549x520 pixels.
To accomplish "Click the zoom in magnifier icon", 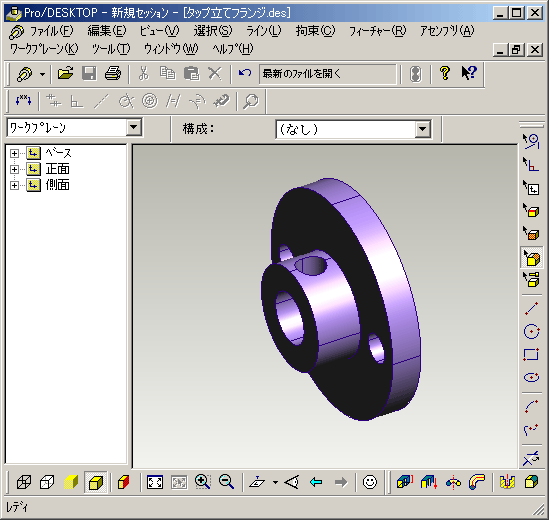I will coord(202,482).
